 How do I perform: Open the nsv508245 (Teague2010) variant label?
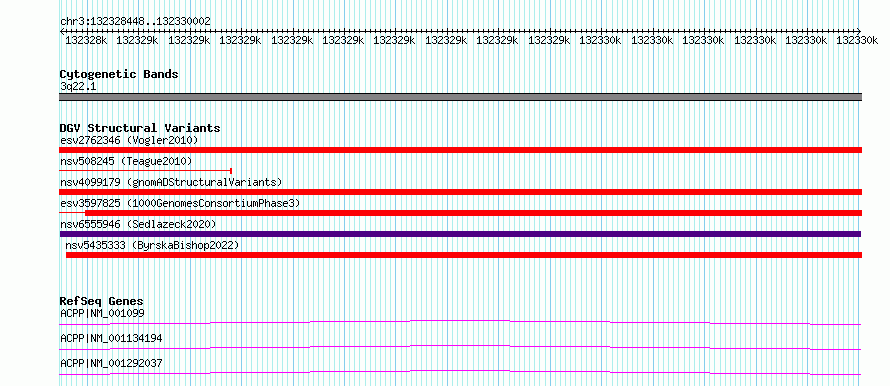coord(126,162)
